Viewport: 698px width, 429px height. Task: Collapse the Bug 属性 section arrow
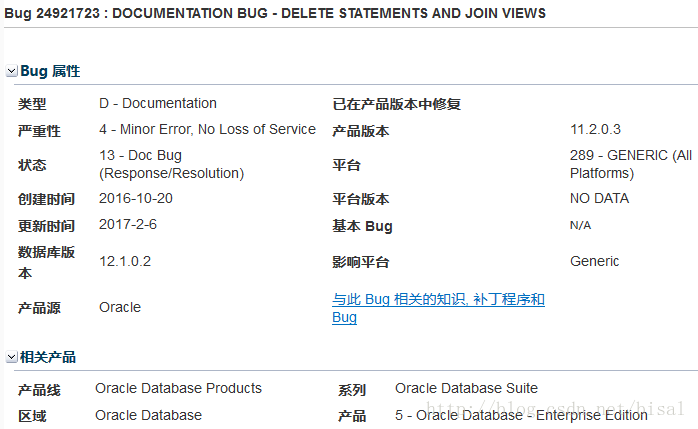pos(12,72)
